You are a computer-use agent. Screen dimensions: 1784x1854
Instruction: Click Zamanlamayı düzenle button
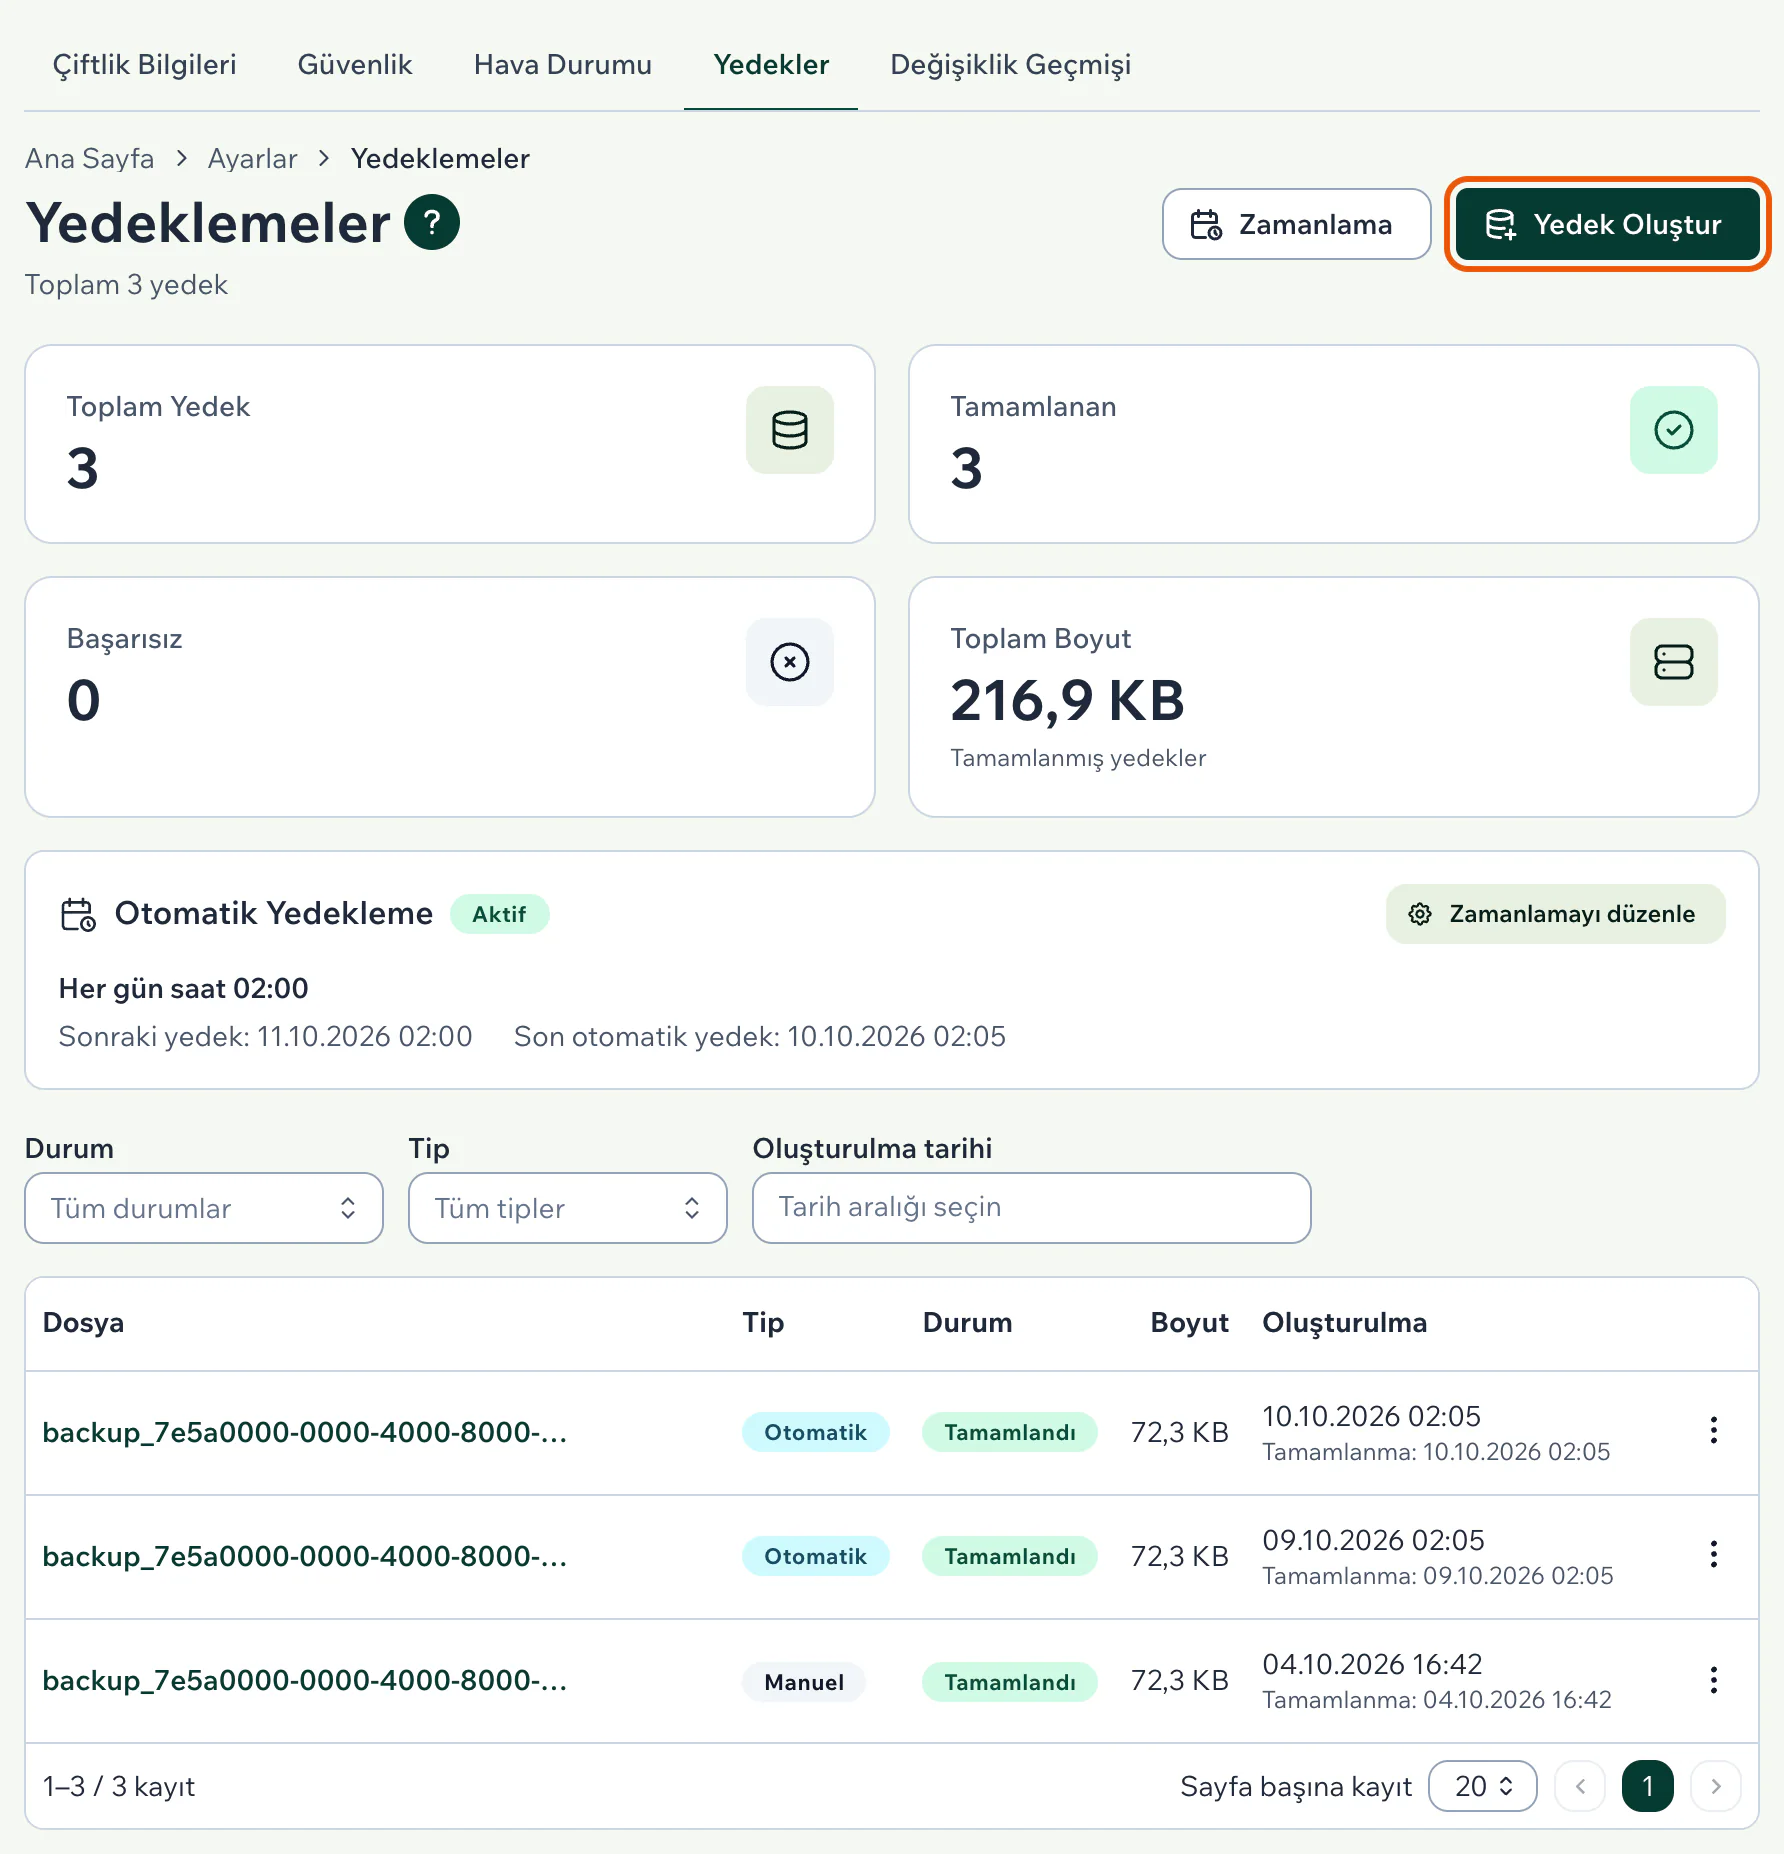tap(1556, 914)
